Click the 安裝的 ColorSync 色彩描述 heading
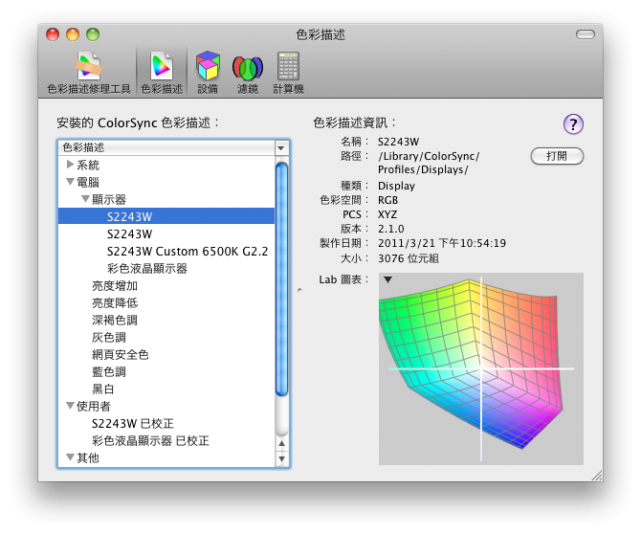This screenshot has height=534, width=640. pos(138,122)
